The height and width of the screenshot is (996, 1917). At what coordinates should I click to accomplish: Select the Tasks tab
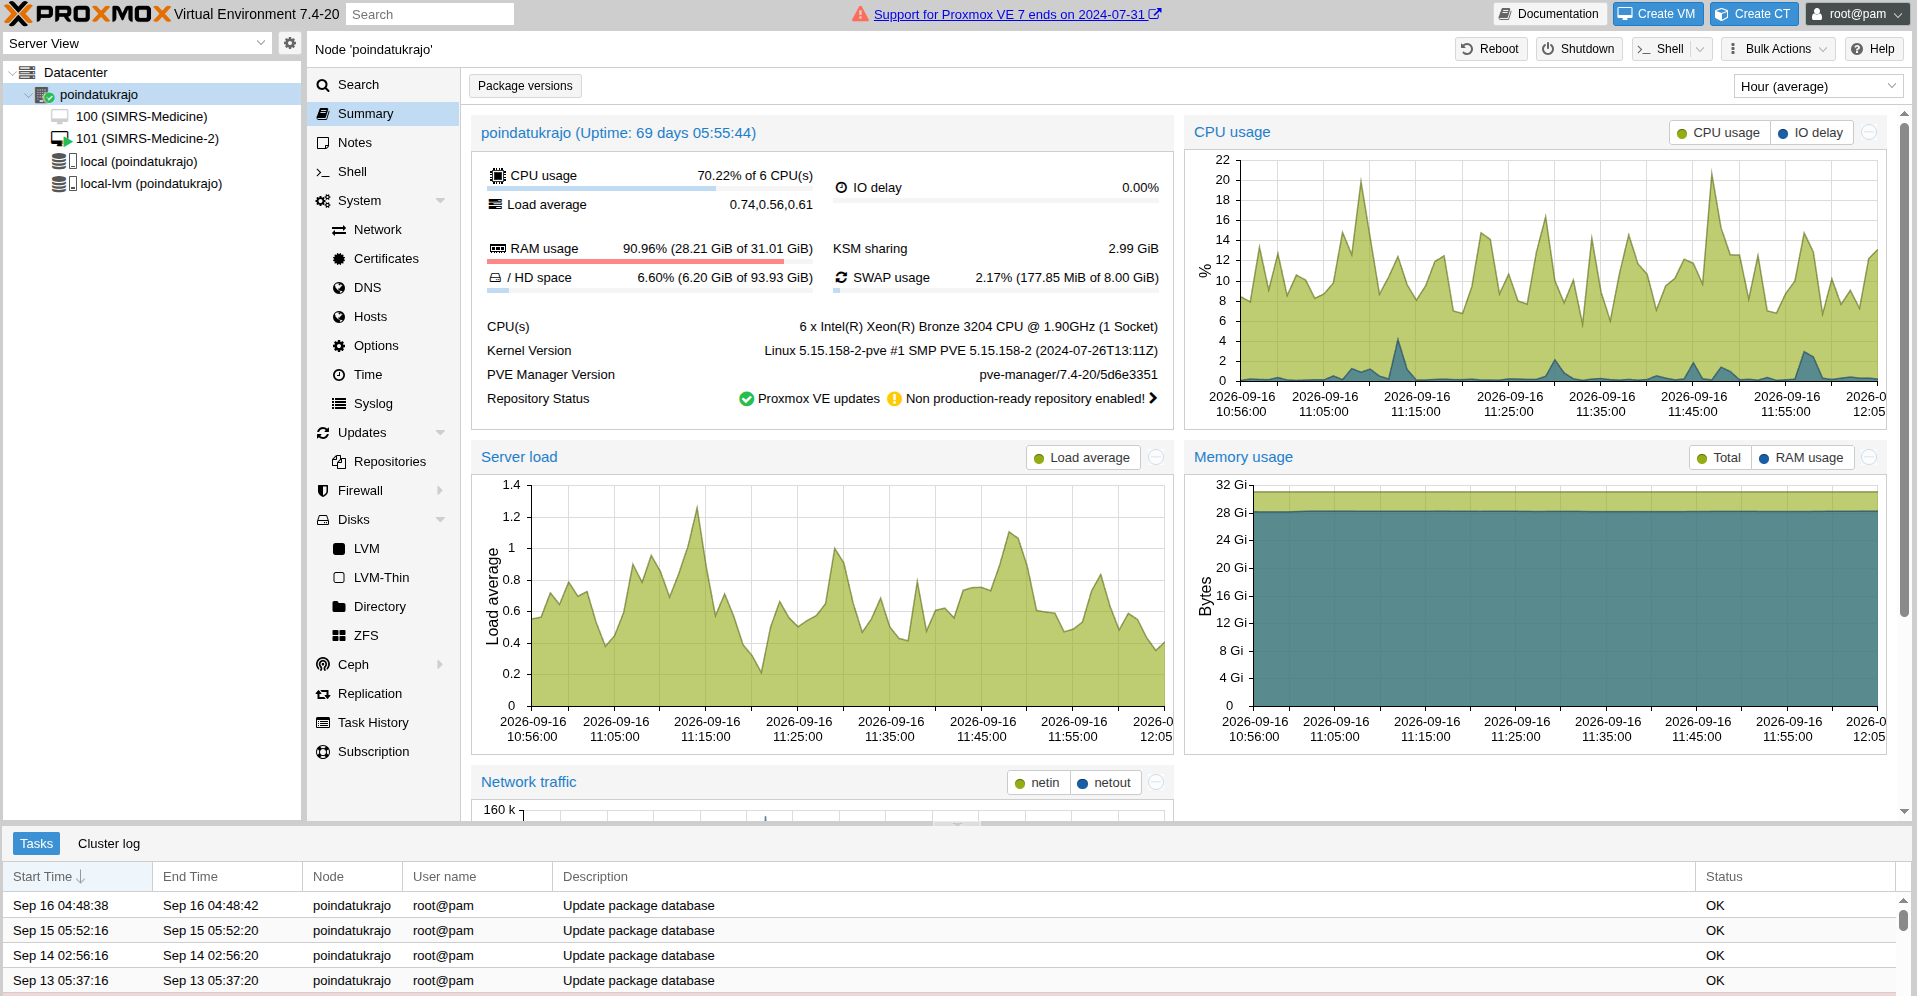37,844
